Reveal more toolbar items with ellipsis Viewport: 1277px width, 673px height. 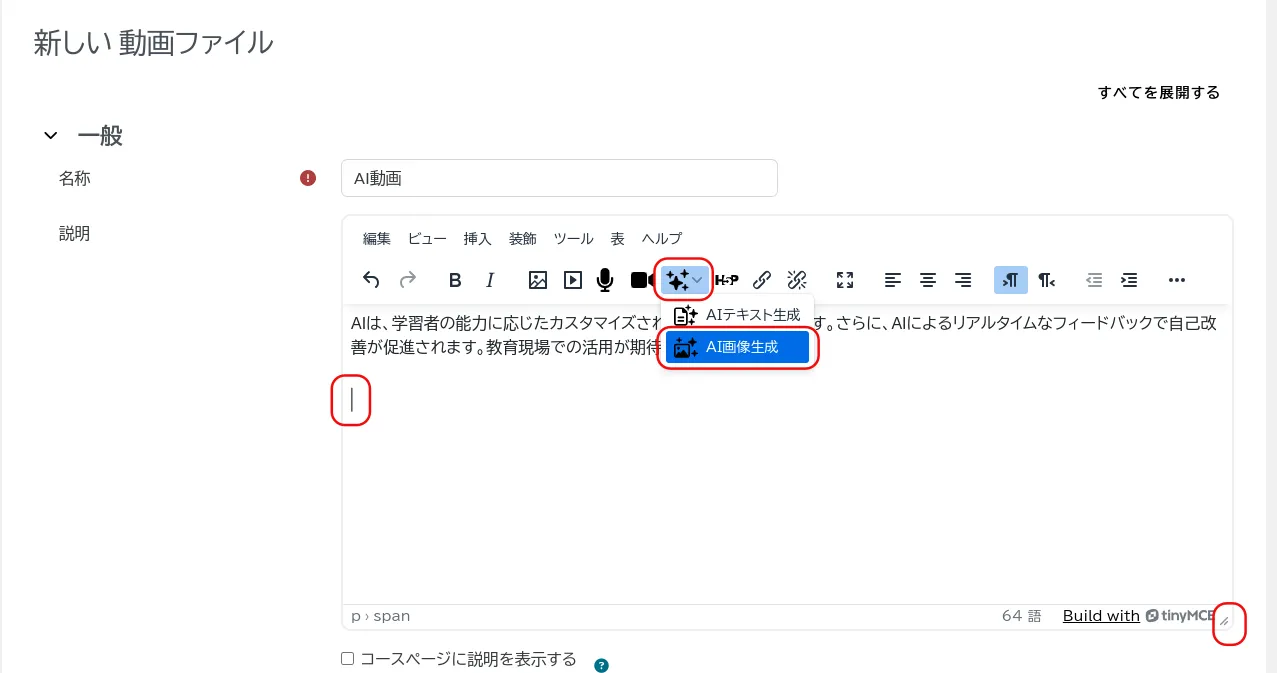pos(1177,280)
